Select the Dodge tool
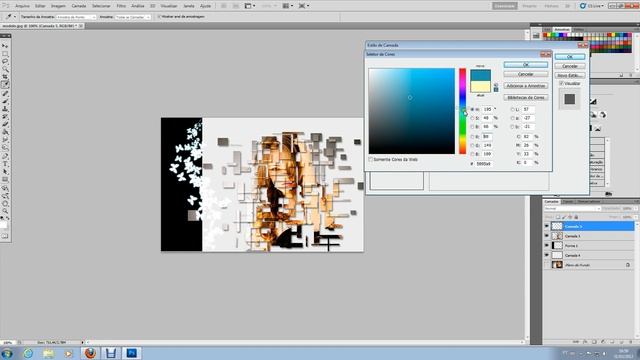The height and width of the screenshot is (360, 640). click(5, 148)
